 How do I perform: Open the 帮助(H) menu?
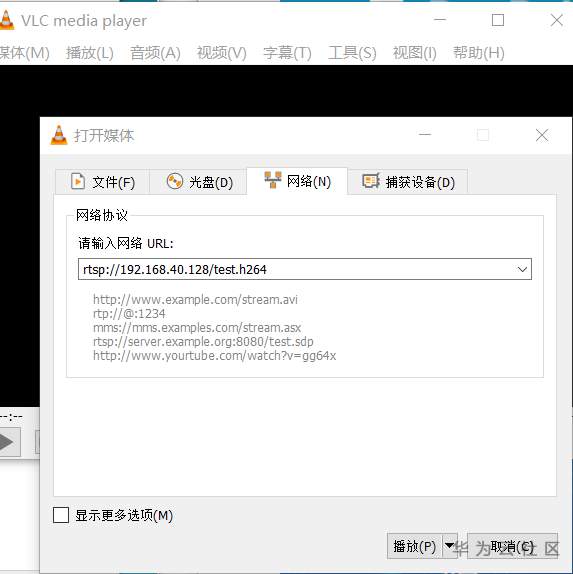[x=479, y=53]
